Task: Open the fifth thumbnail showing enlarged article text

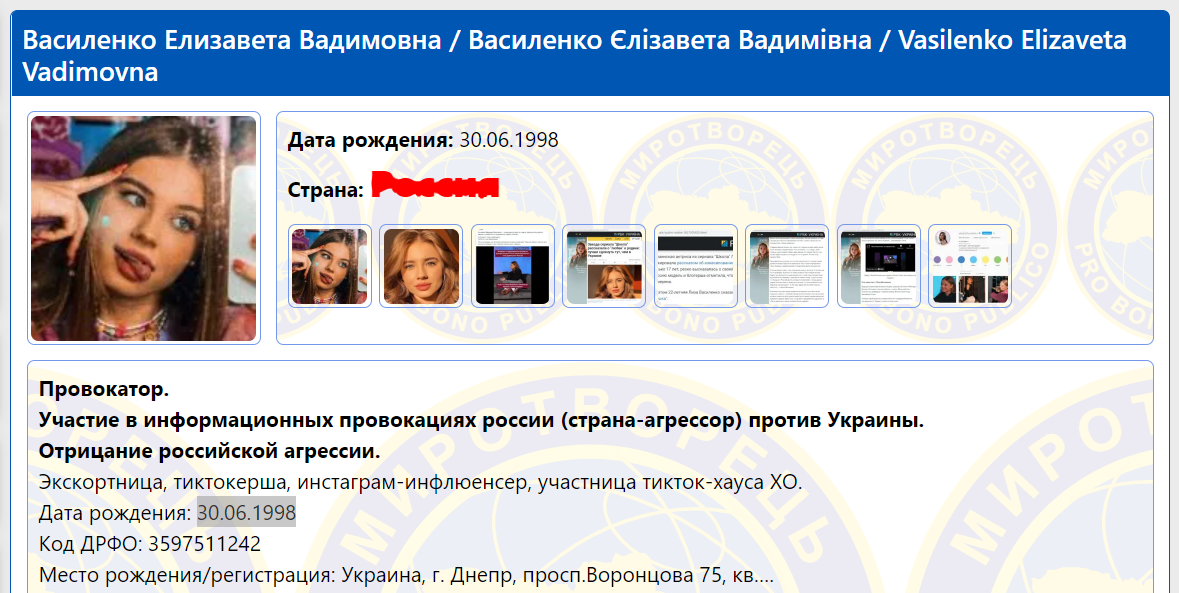Action: (x=696, y=266)
